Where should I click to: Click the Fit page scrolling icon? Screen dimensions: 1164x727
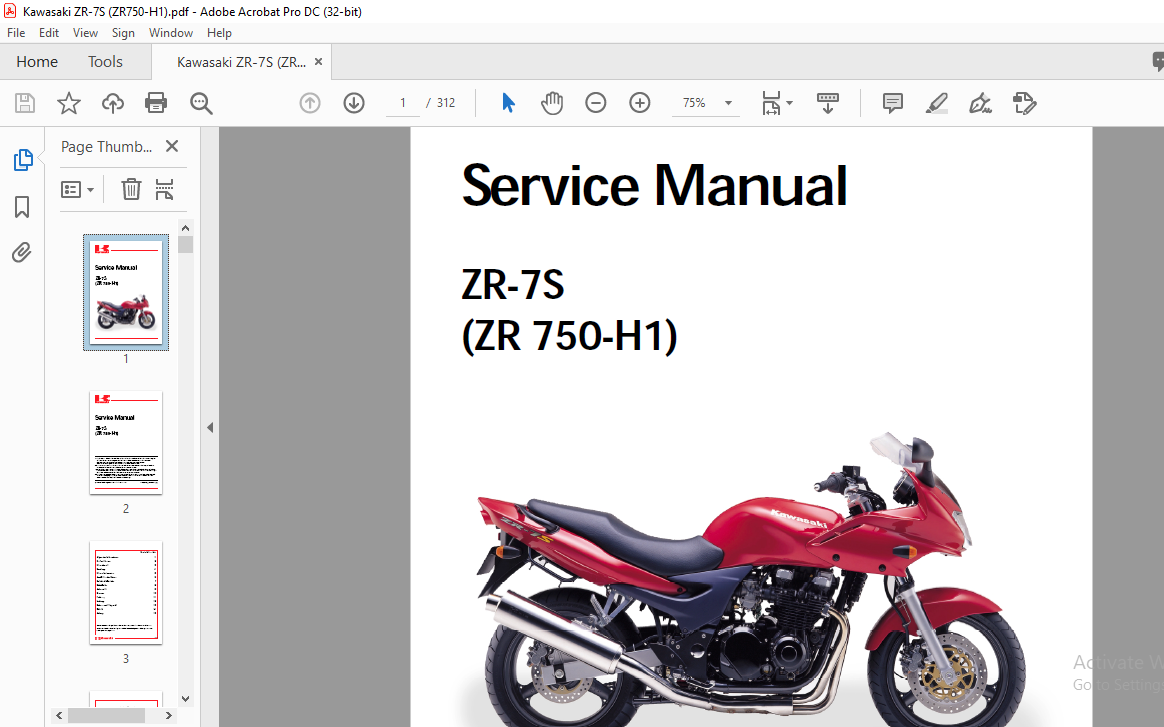pos(771,103)
